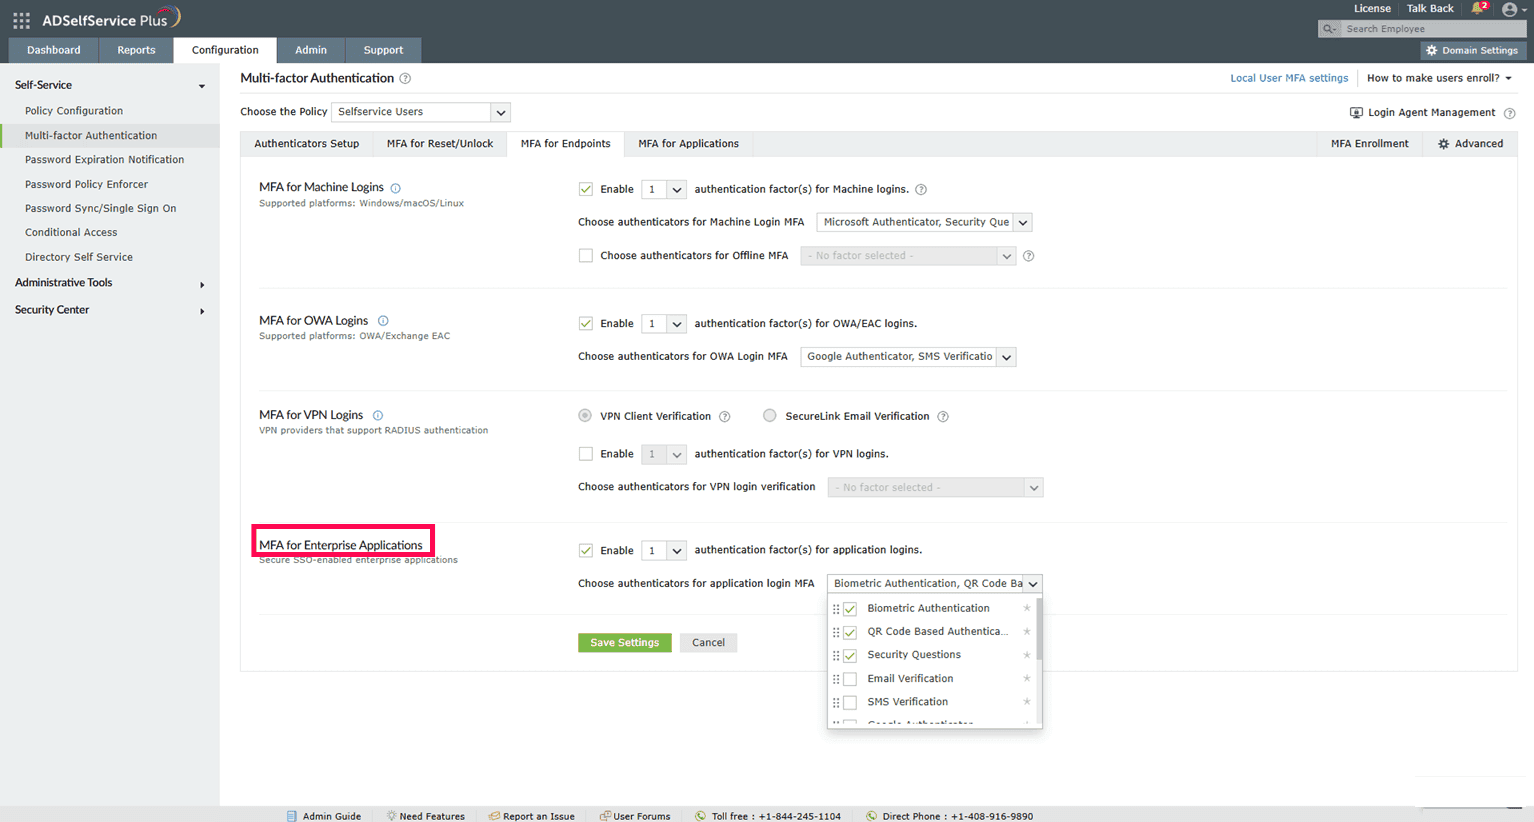Open Login Agent Management
The height and width of the screenshot is (822, 1534).
(x=1431, y=112)
